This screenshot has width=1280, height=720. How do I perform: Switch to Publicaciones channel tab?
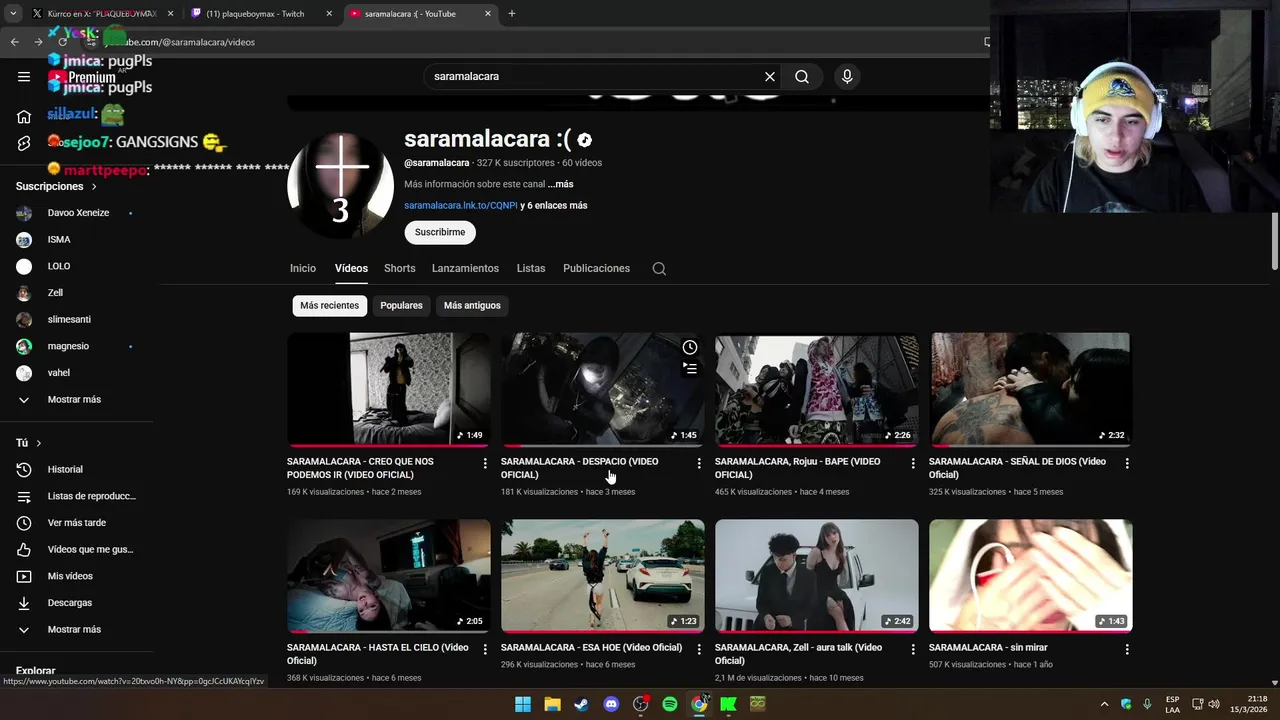point(596,268)
